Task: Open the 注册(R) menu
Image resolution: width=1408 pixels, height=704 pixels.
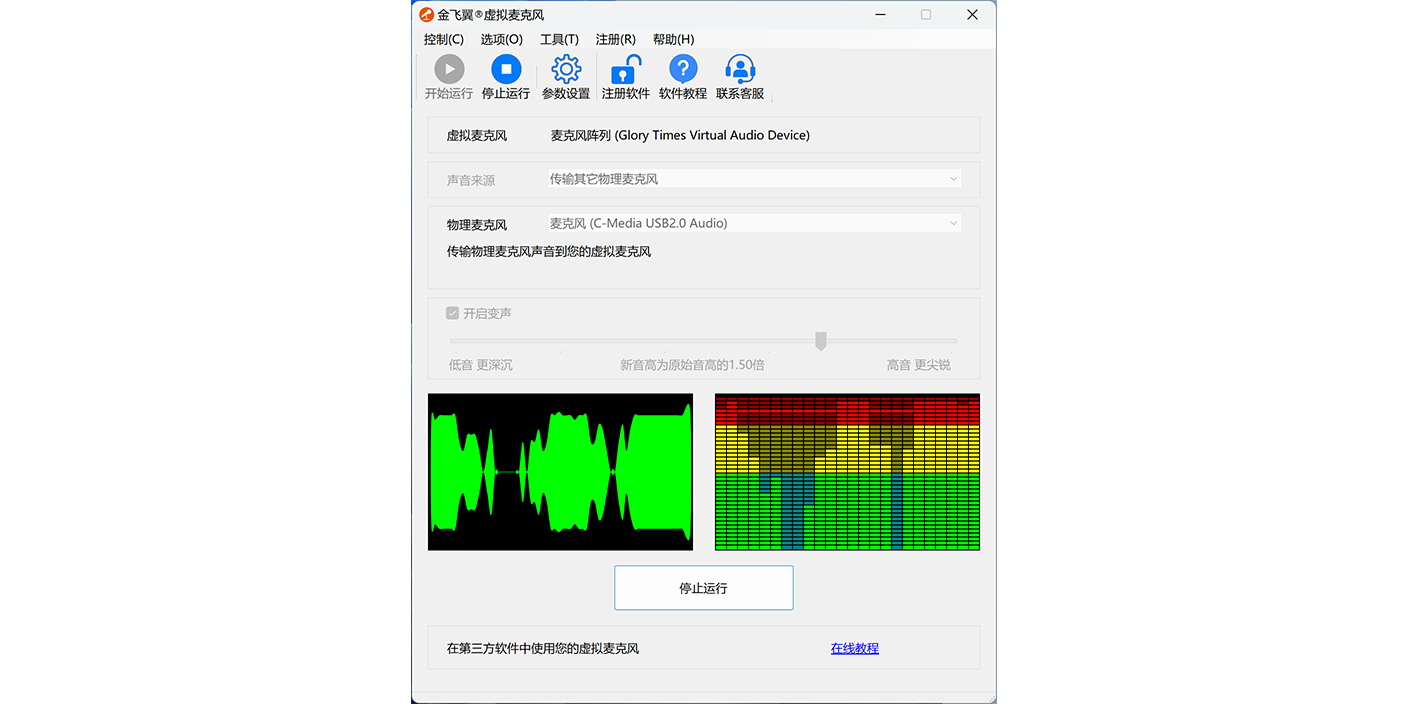Action: pyautogui.click(x=615, y=39)
